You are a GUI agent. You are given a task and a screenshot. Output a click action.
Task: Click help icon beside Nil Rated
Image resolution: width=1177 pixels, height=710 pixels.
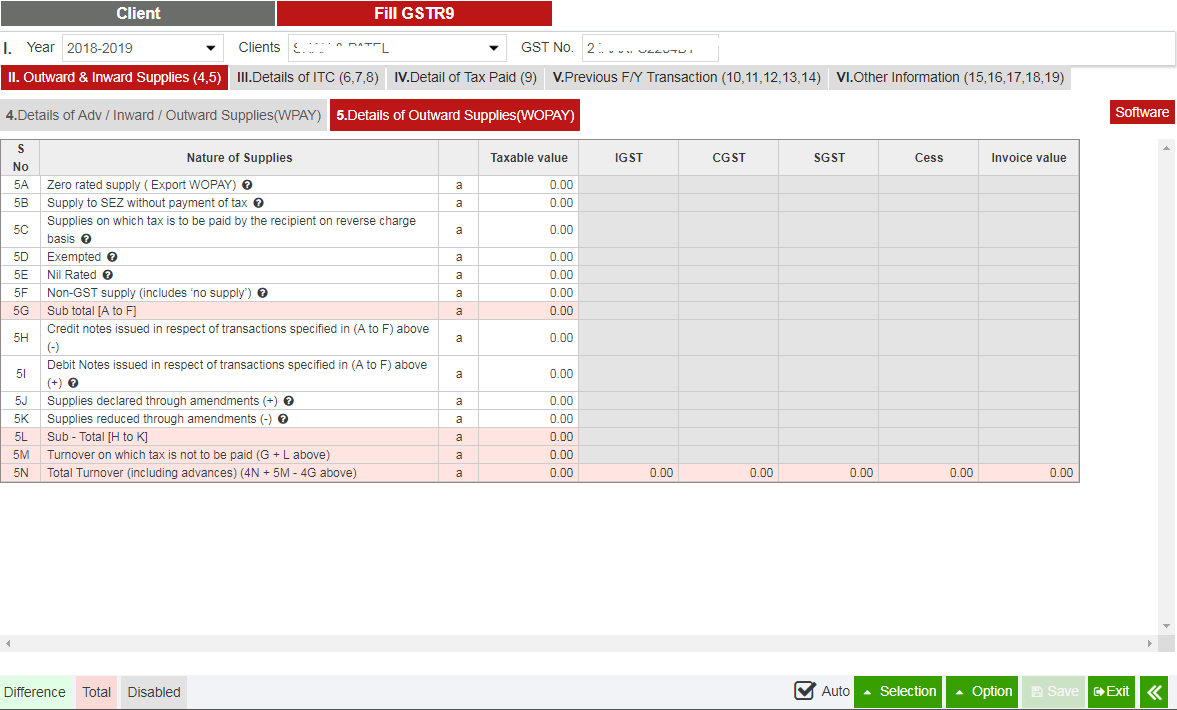point(108,275)
